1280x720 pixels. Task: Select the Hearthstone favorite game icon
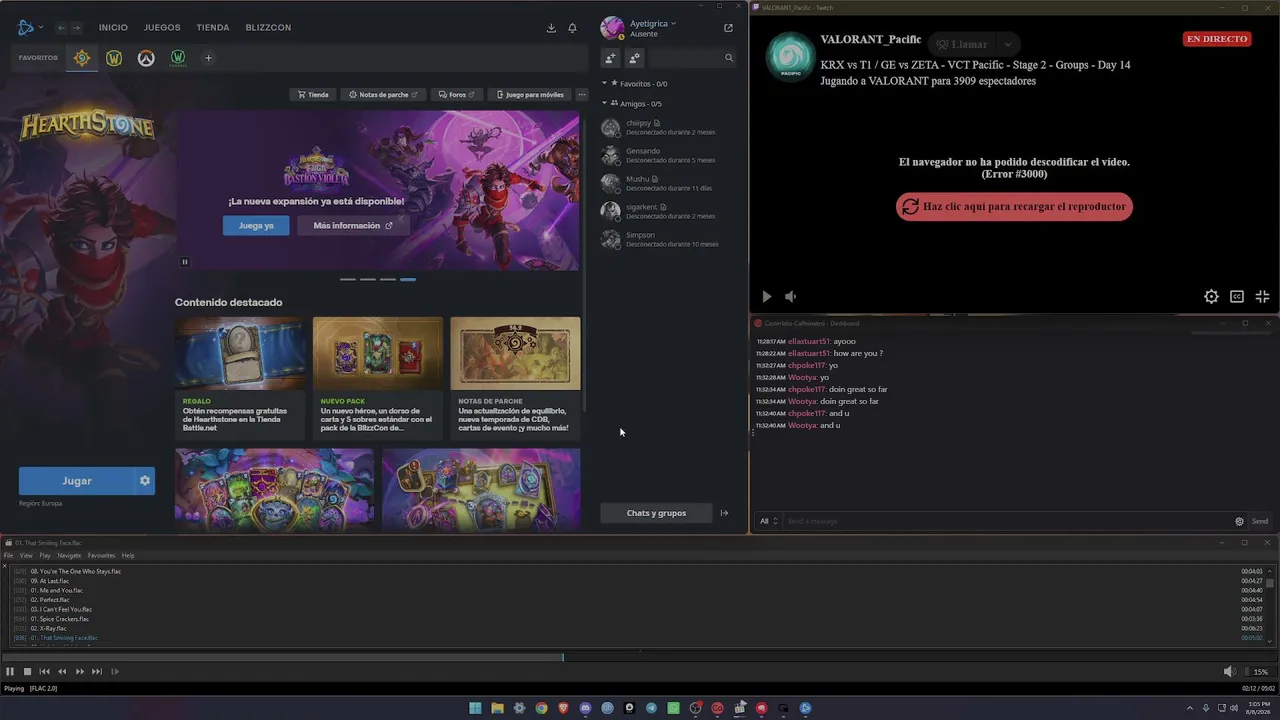point(82,58)
